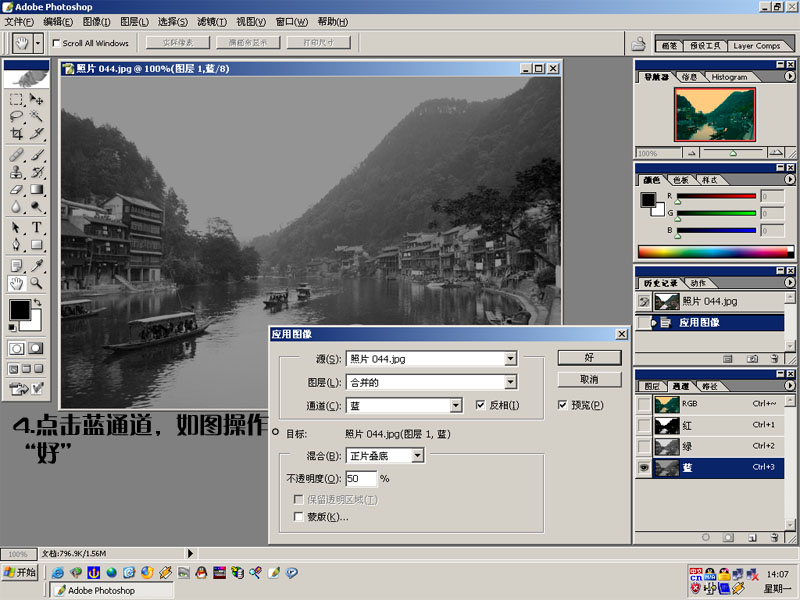Screen dimensions: 800x600
Task: Show the RGB channel visibility eye
Action: (644, 404)
